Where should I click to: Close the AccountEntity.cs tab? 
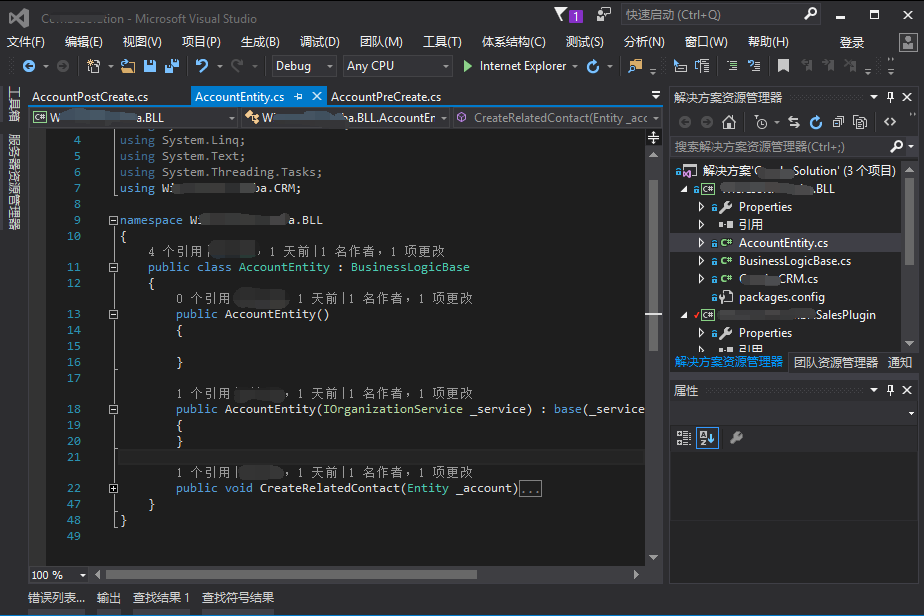pos(317,96)
